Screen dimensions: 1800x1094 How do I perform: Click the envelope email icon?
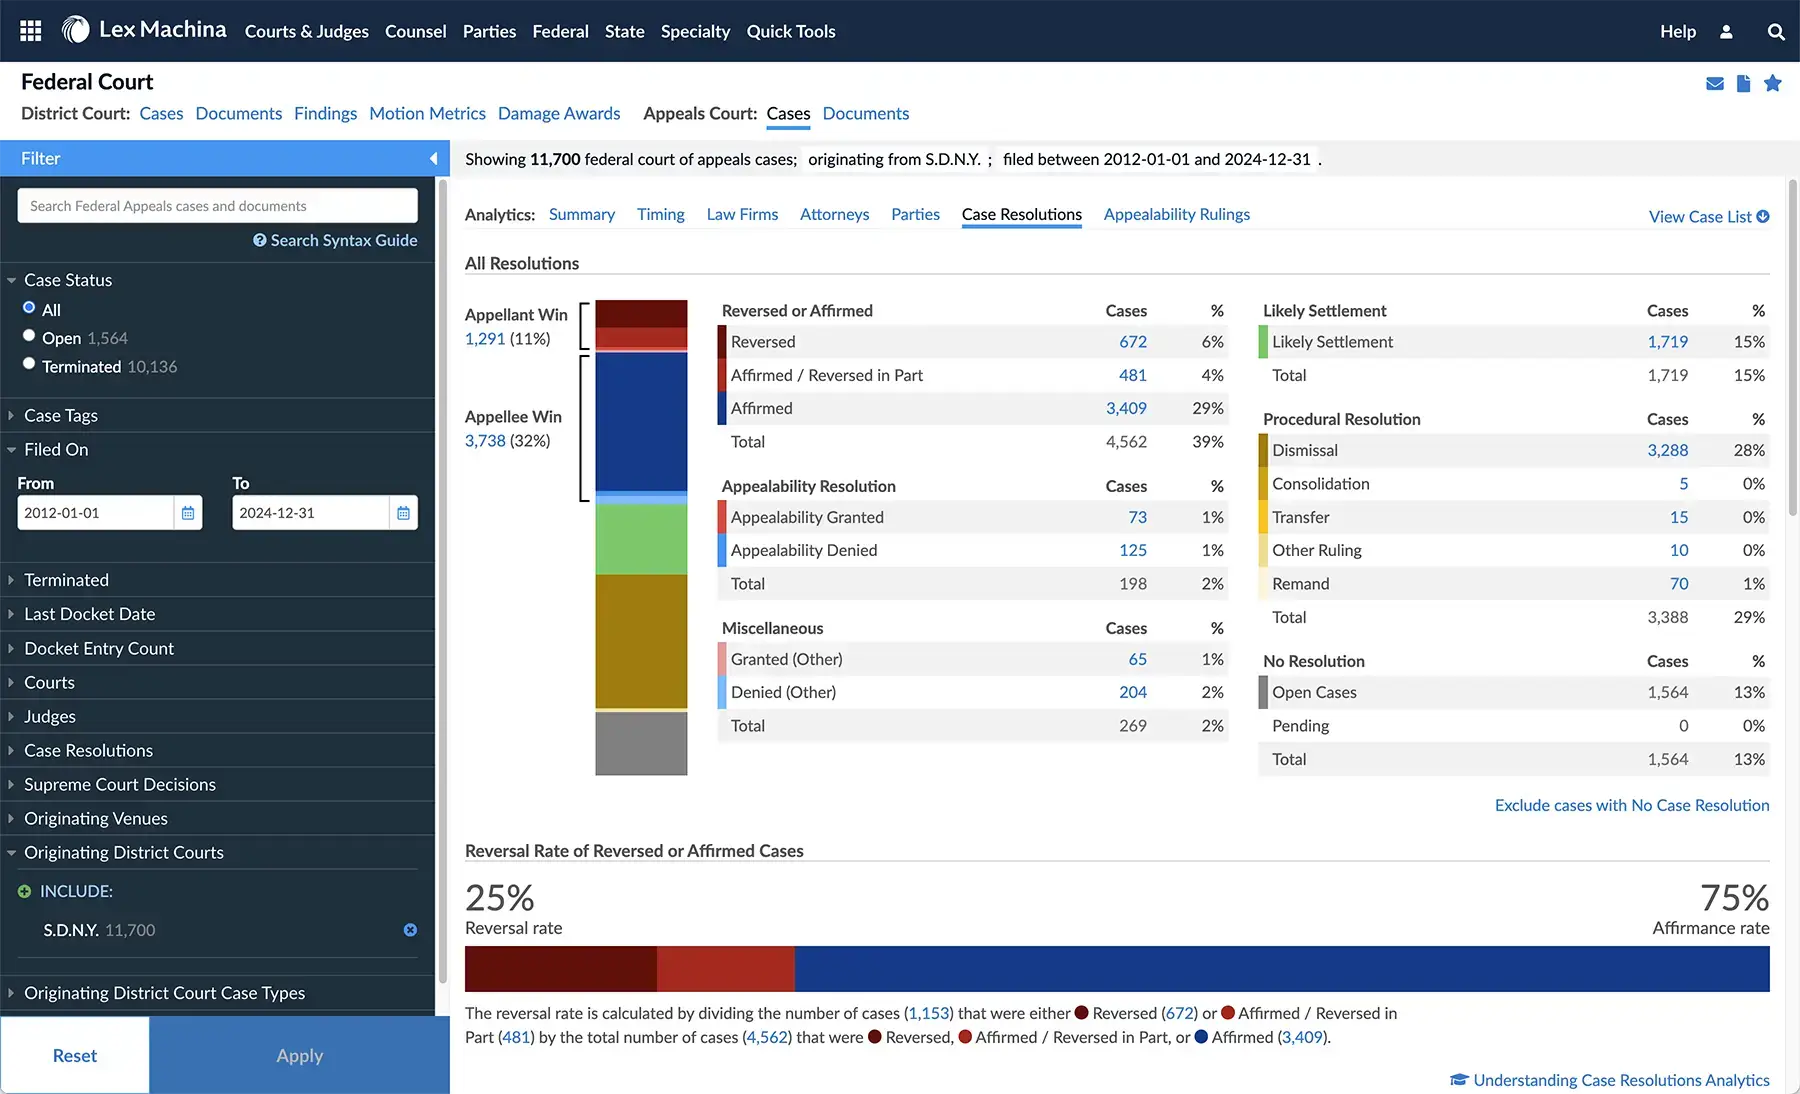pyautogui.click(x=1714, y=84)
